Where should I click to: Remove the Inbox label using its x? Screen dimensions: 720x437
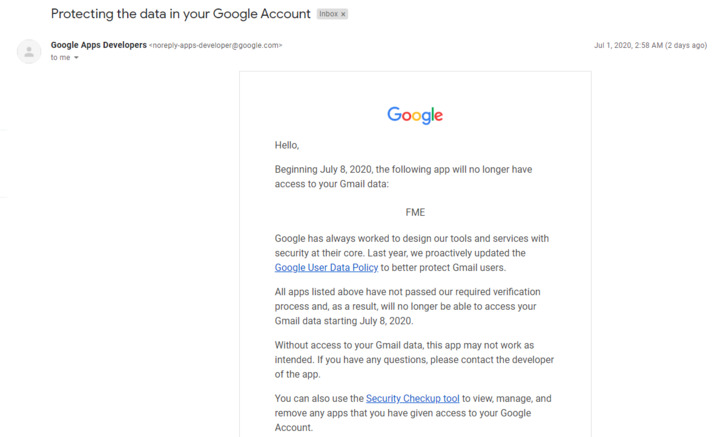(x=343, y=14)
